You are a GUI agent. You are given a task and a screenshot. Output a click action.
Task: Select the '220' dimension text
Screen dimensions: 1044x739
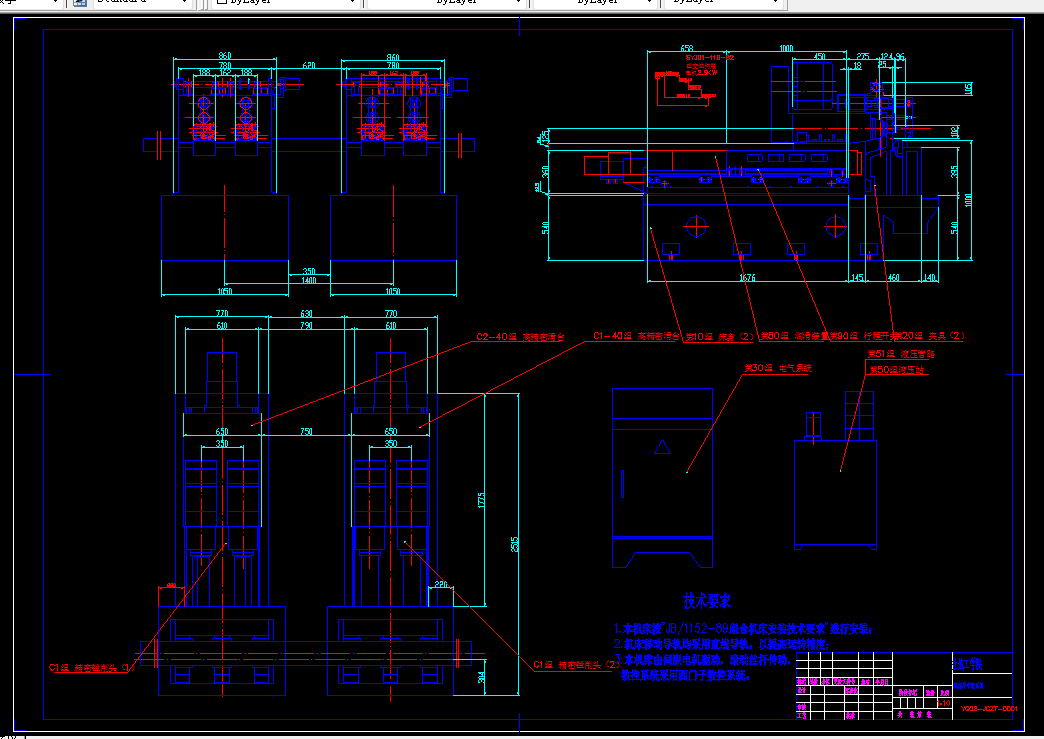point(441,584)
